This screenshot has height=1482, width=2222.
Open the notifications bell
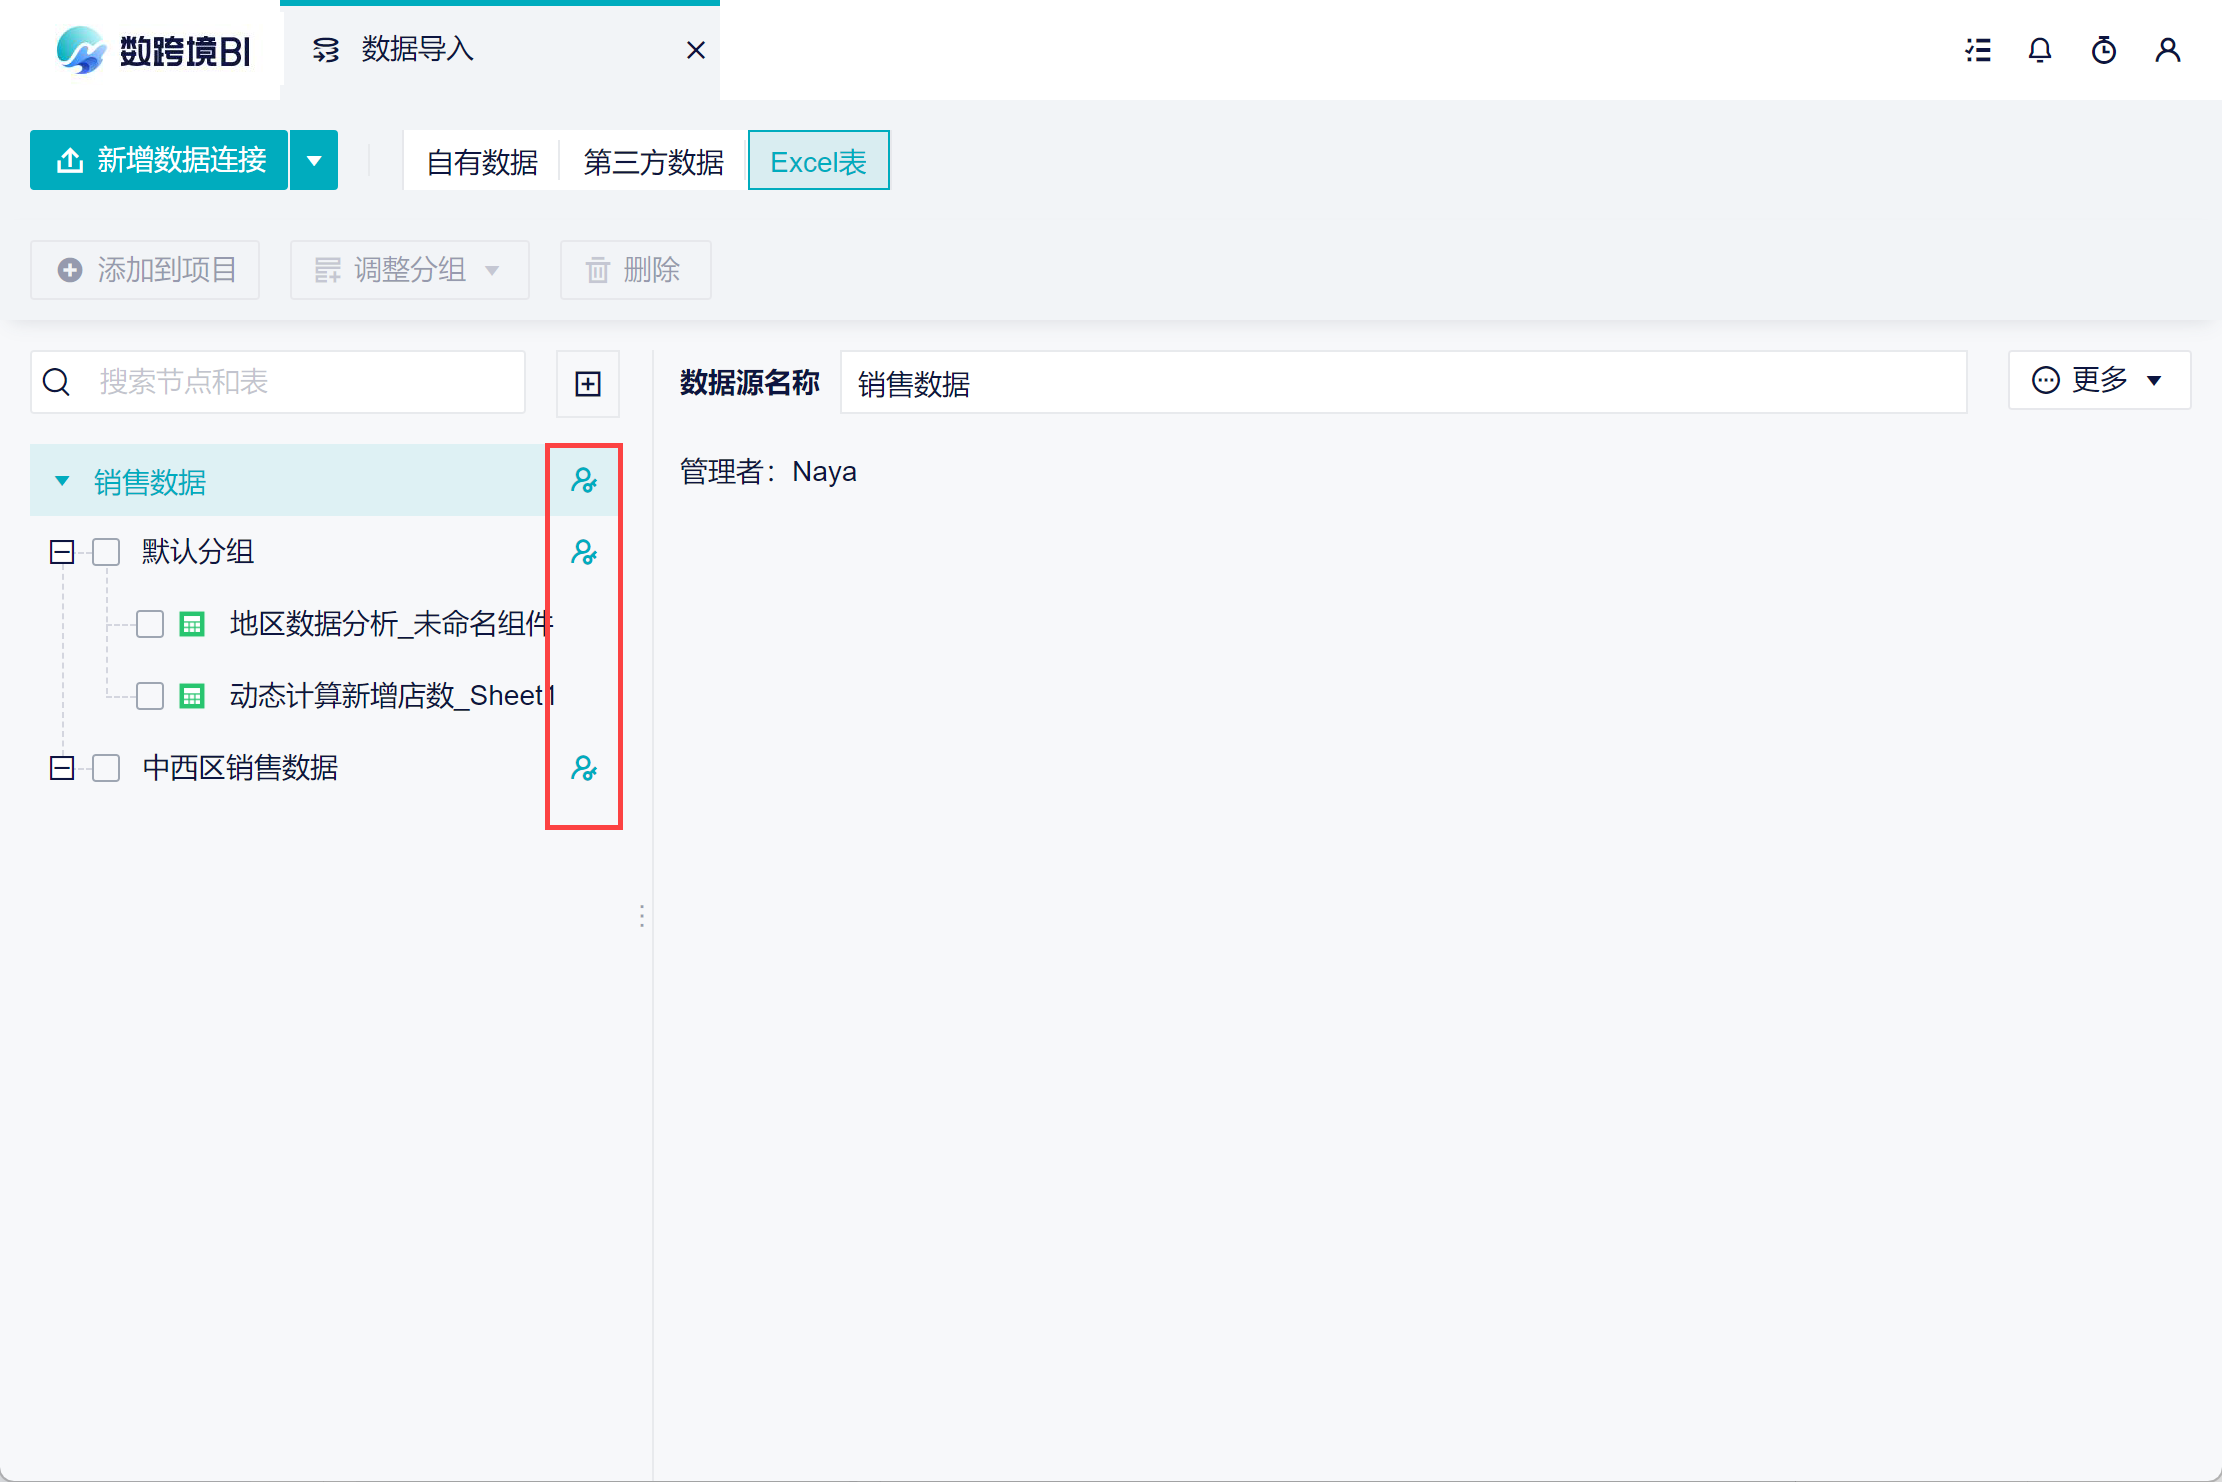pos(2040,50)
